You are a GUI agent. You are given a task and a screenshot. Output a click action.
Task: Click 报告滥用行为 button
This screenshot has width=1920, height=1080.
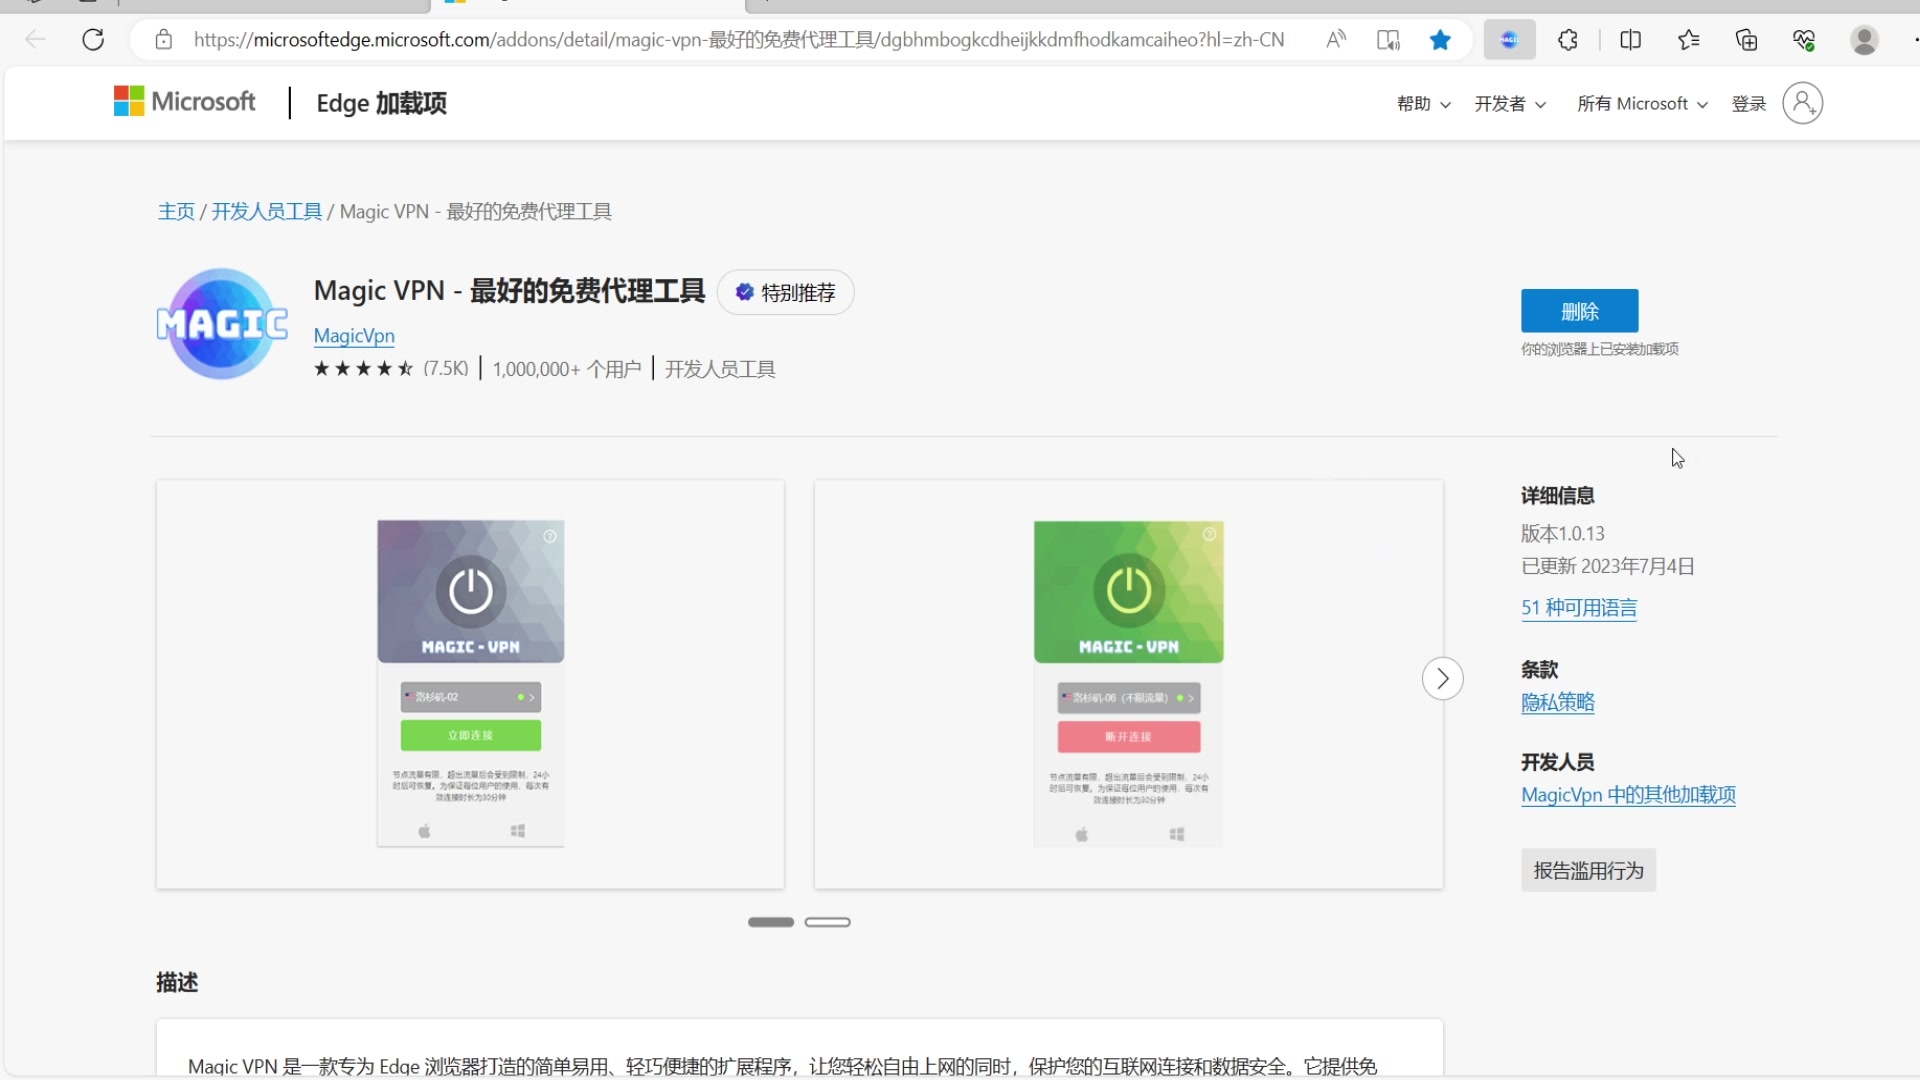tap(1588, 870)
